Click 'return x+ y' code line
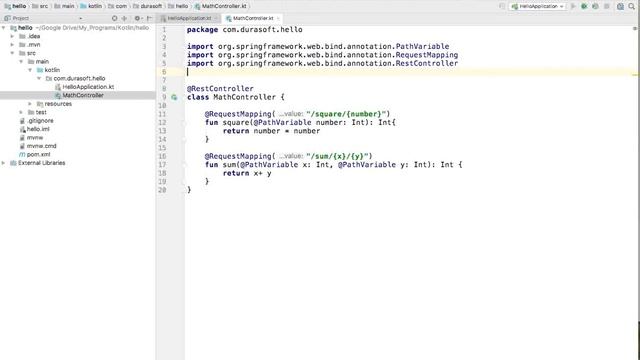This screenshot has width=640, height=360. click(x=247, y=173)
